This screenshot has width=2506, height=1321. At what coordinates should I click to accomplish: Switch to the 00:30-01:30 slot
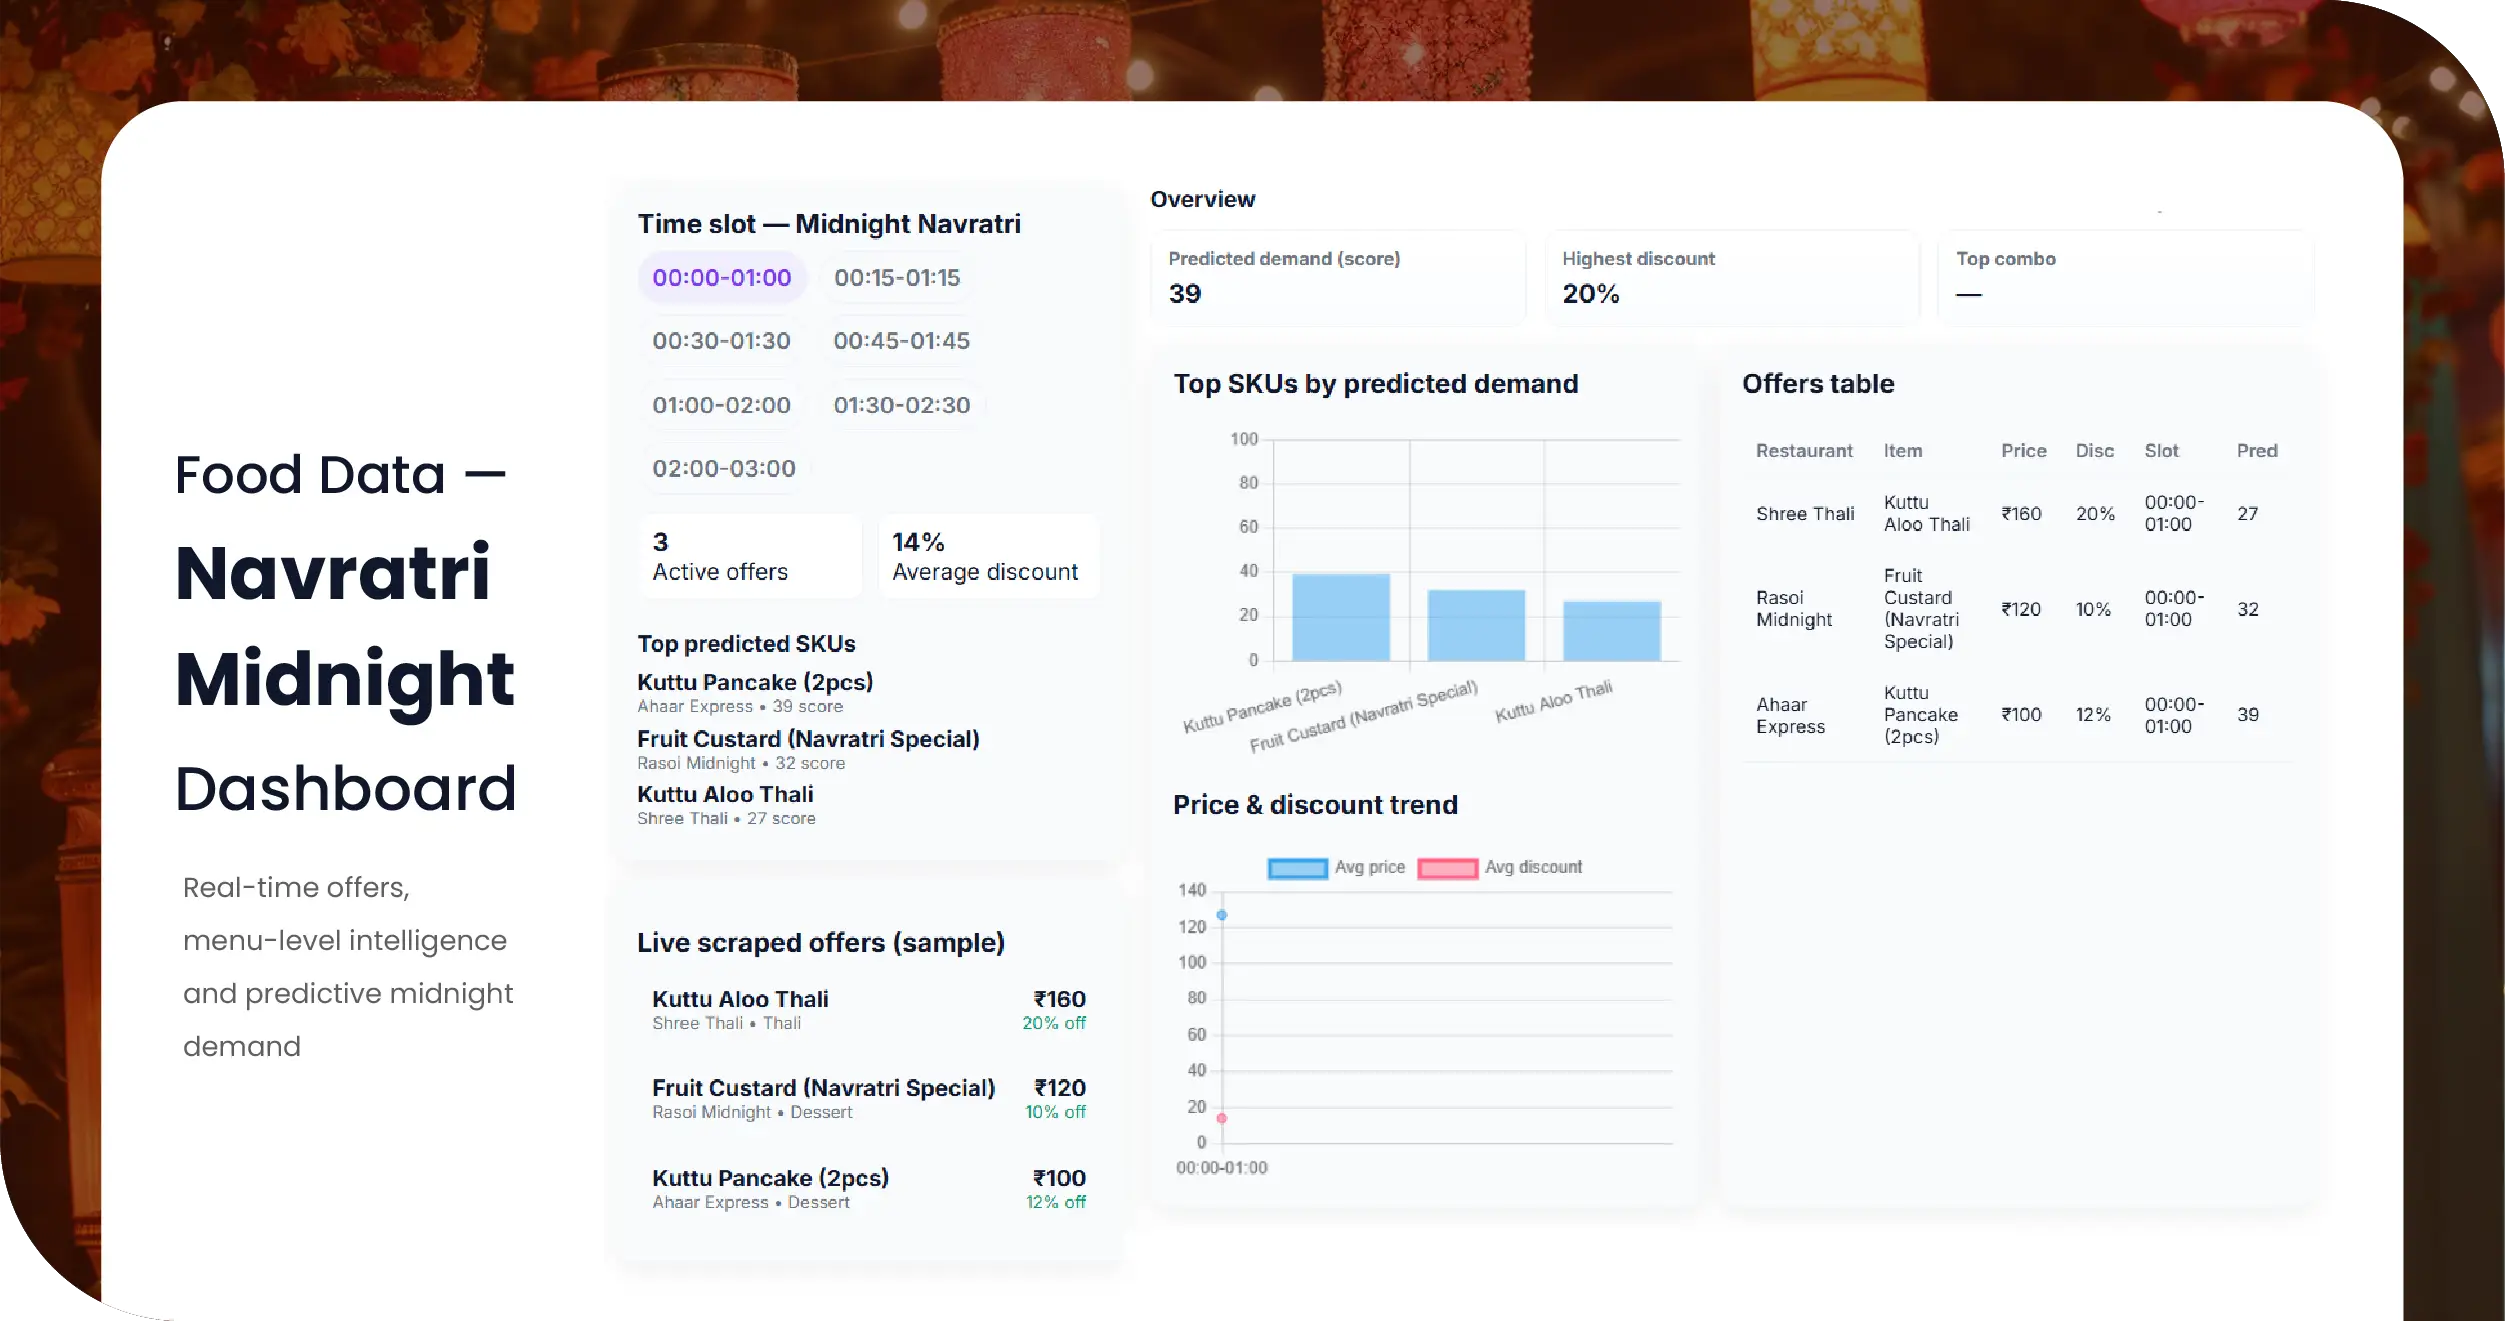(x=721, y=341)
